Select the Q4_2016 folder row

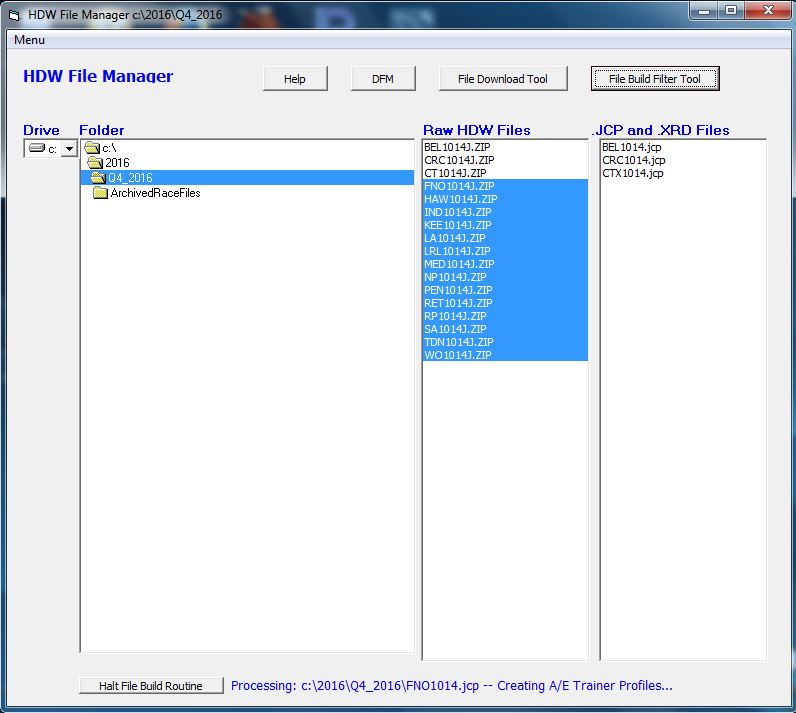pos(247,178)
